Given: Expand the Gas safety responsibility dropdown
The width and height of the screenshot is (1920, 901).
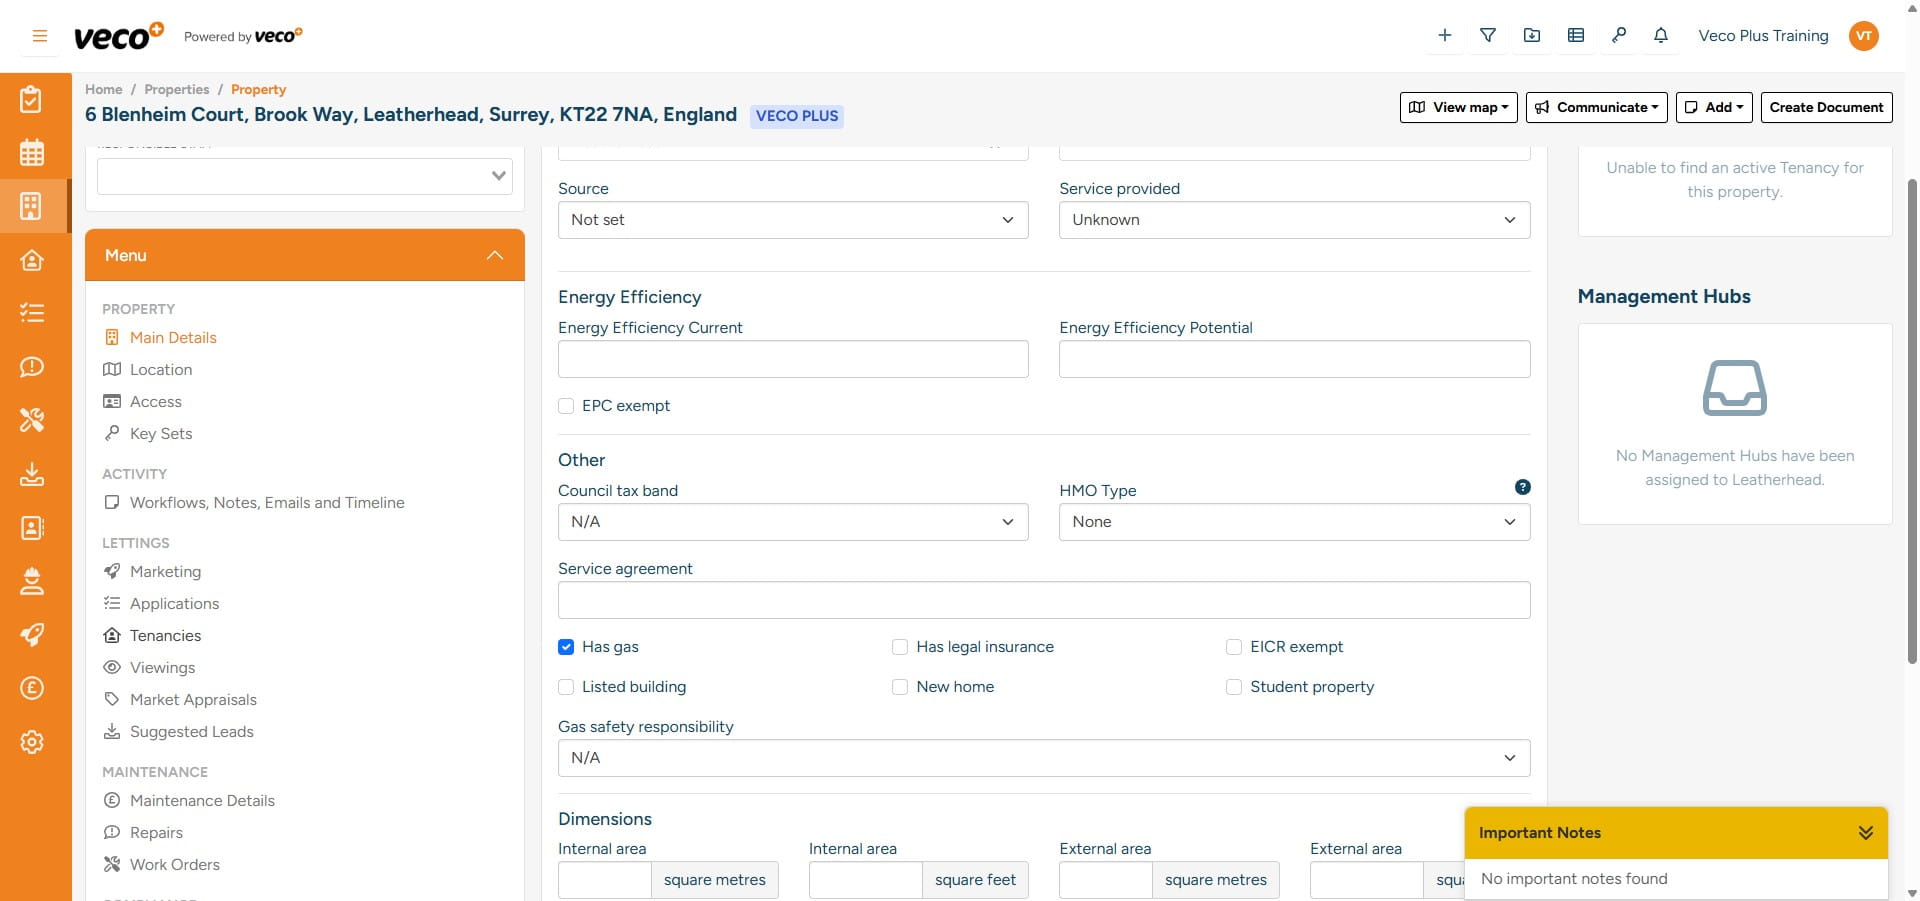Looking at the screenshot, I should click(x=1043, y=758).
